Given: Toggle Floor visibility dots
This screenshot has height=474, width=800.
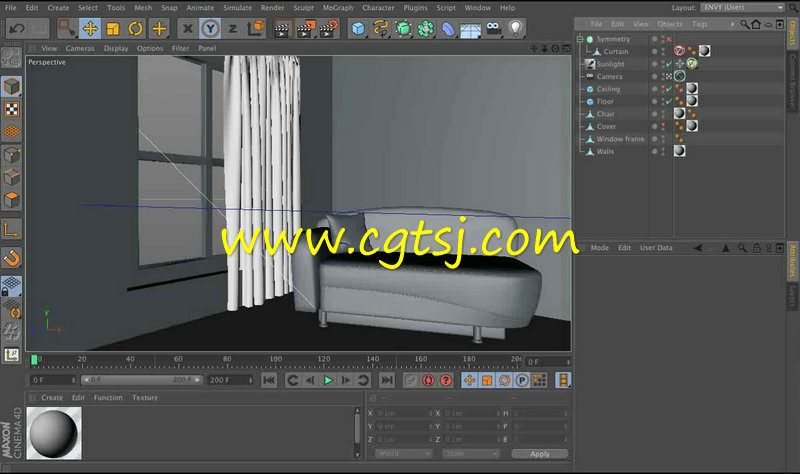Looking at the screenshot, I should (663, 102).
